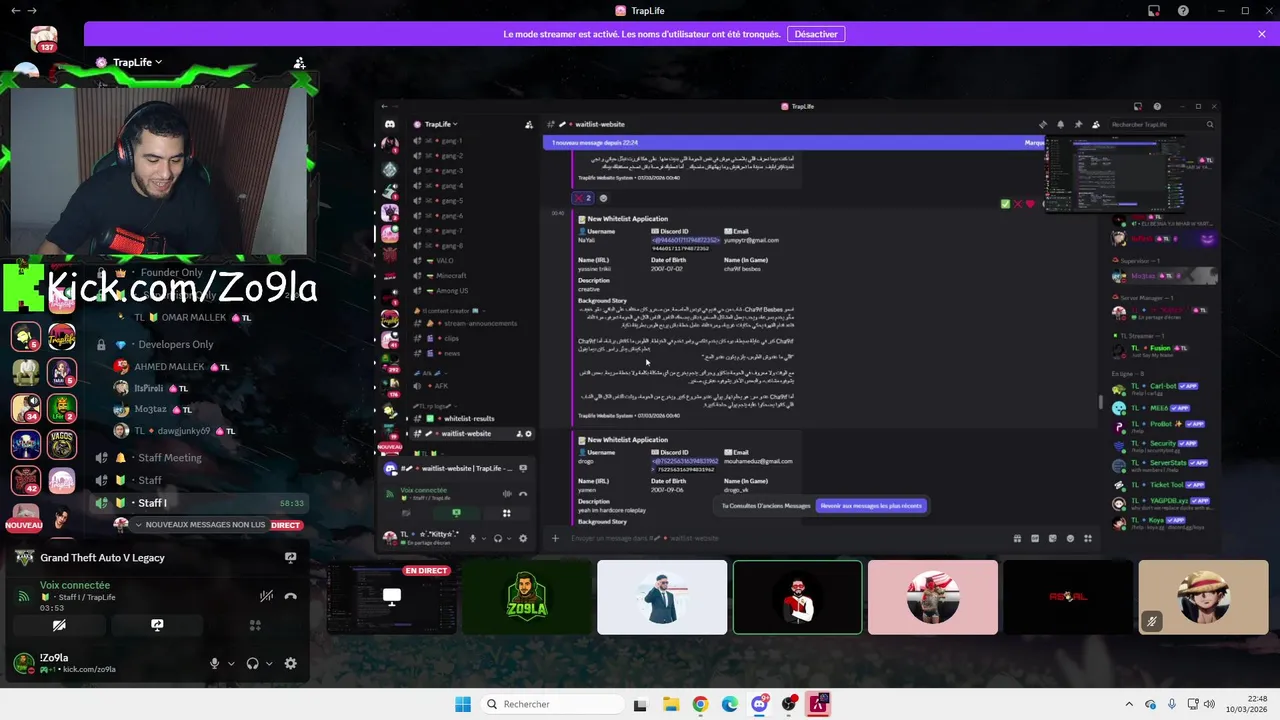Open headphone output options chevron
The width and height of the screenshot is (1280, 720).
pyautogui.click(x=269, y=663)
